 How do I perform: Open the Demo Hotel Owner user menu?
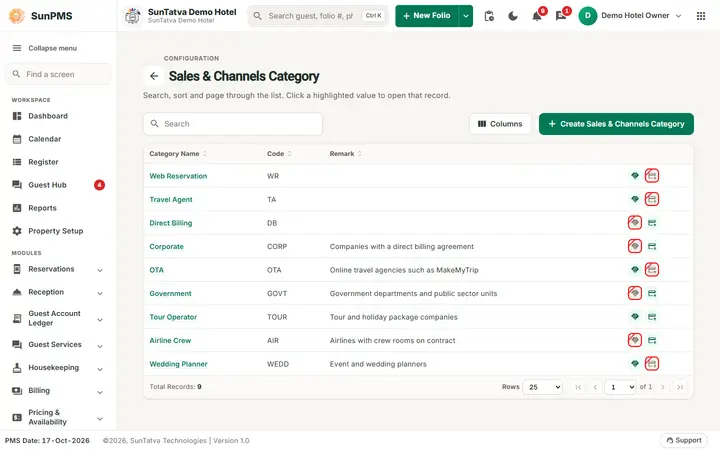click(631, 16)
